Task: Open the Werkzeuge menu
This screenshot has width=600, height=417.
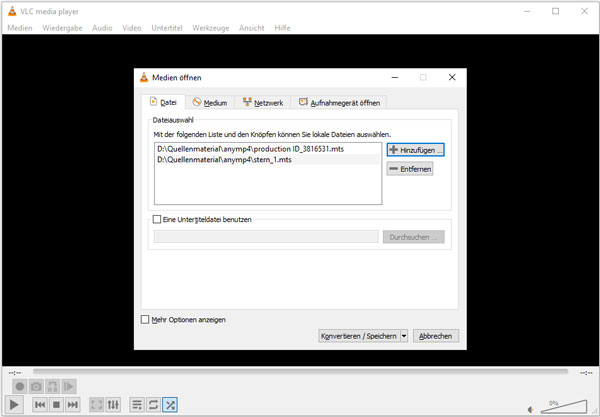Action: (x=211, y=28)
